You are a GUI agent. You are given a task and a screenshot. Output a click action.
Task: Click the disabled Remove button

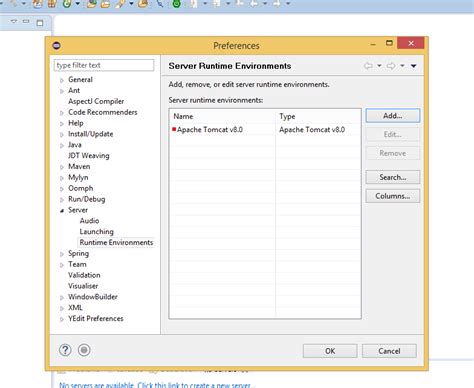coord(393,153)
